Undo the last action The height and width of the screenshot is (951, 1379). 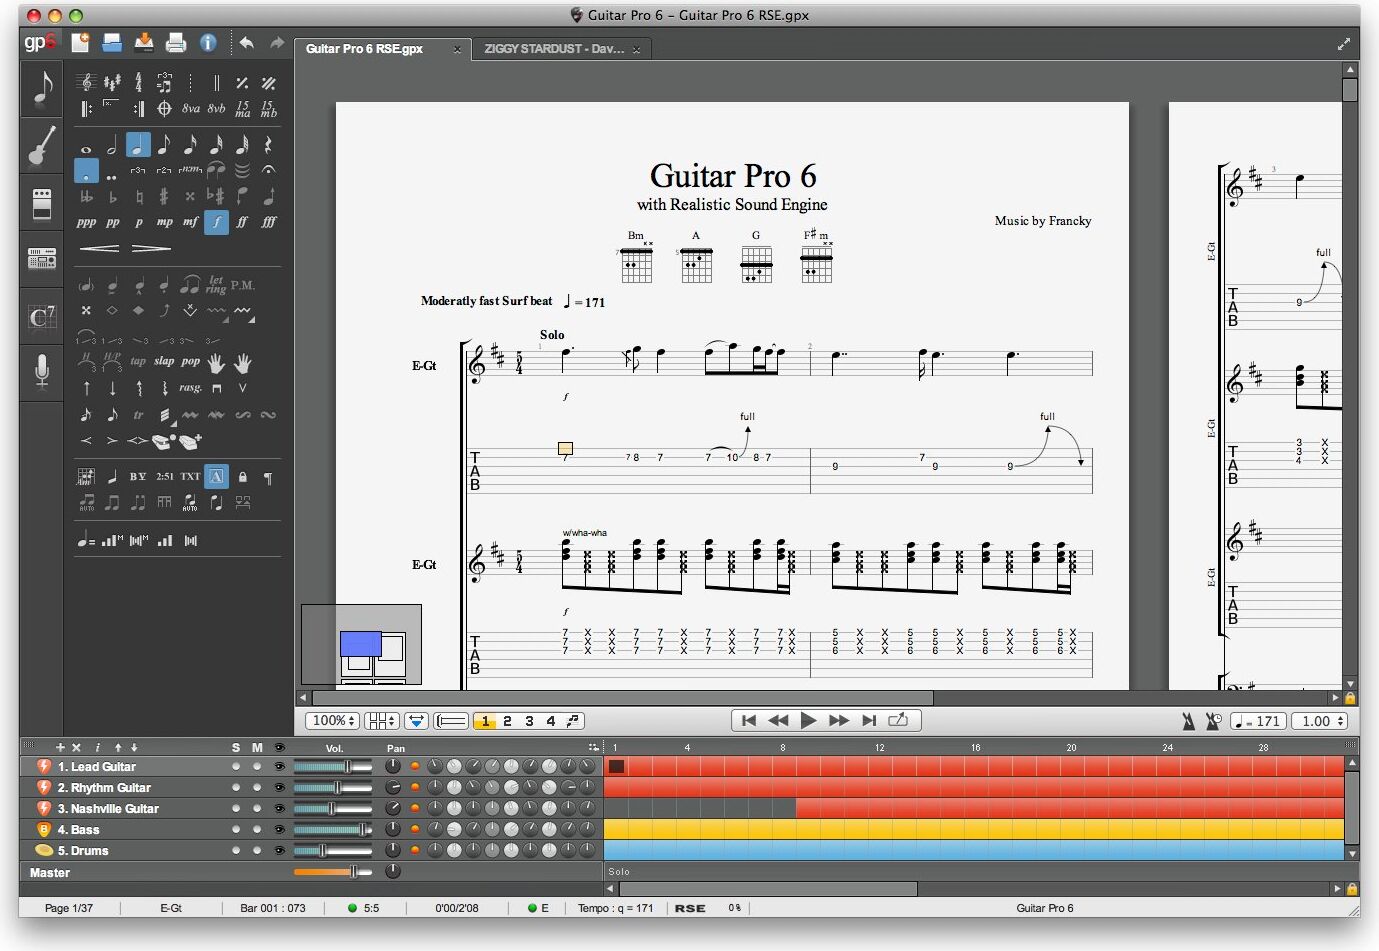247,43
